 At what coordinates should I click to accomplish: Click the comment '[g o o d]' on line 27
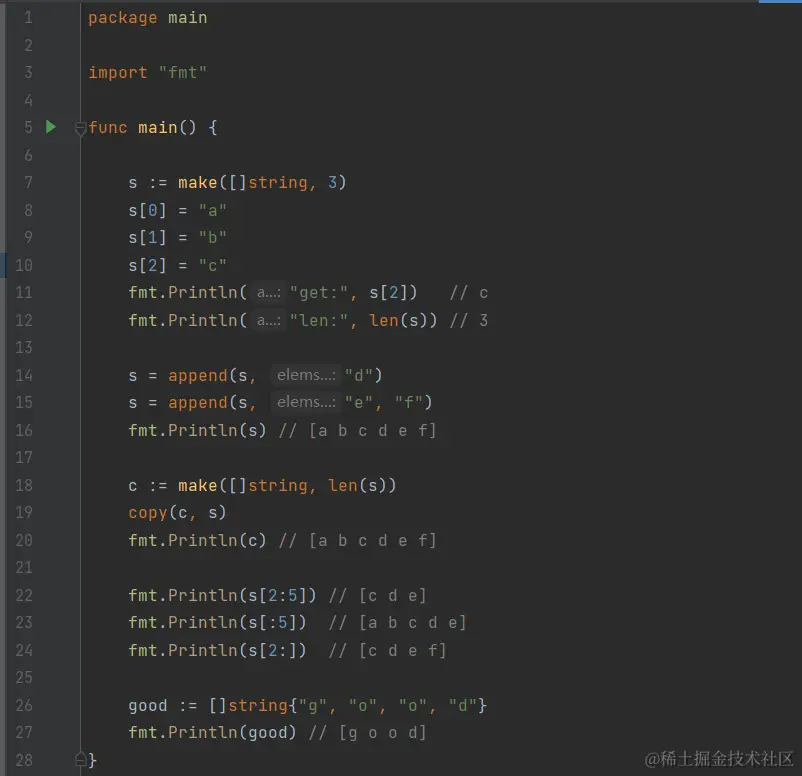tap(383, 733)
